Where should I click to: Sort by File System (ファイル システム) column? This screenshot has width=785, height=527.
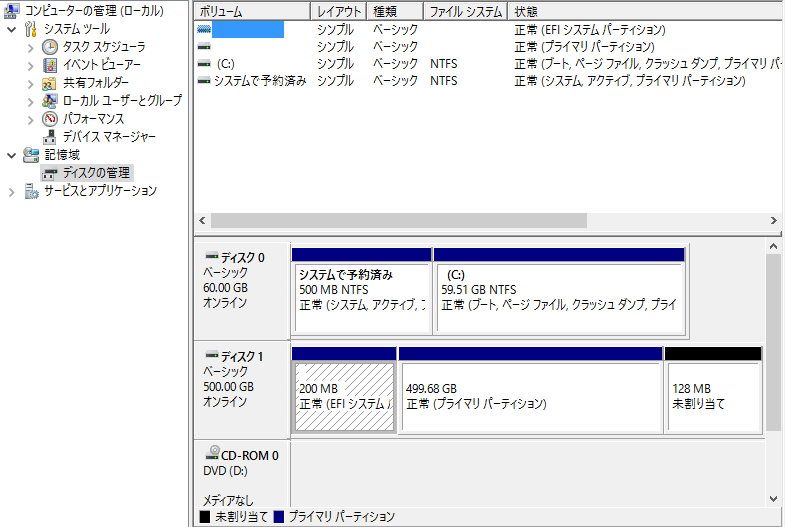click(464, 12)
